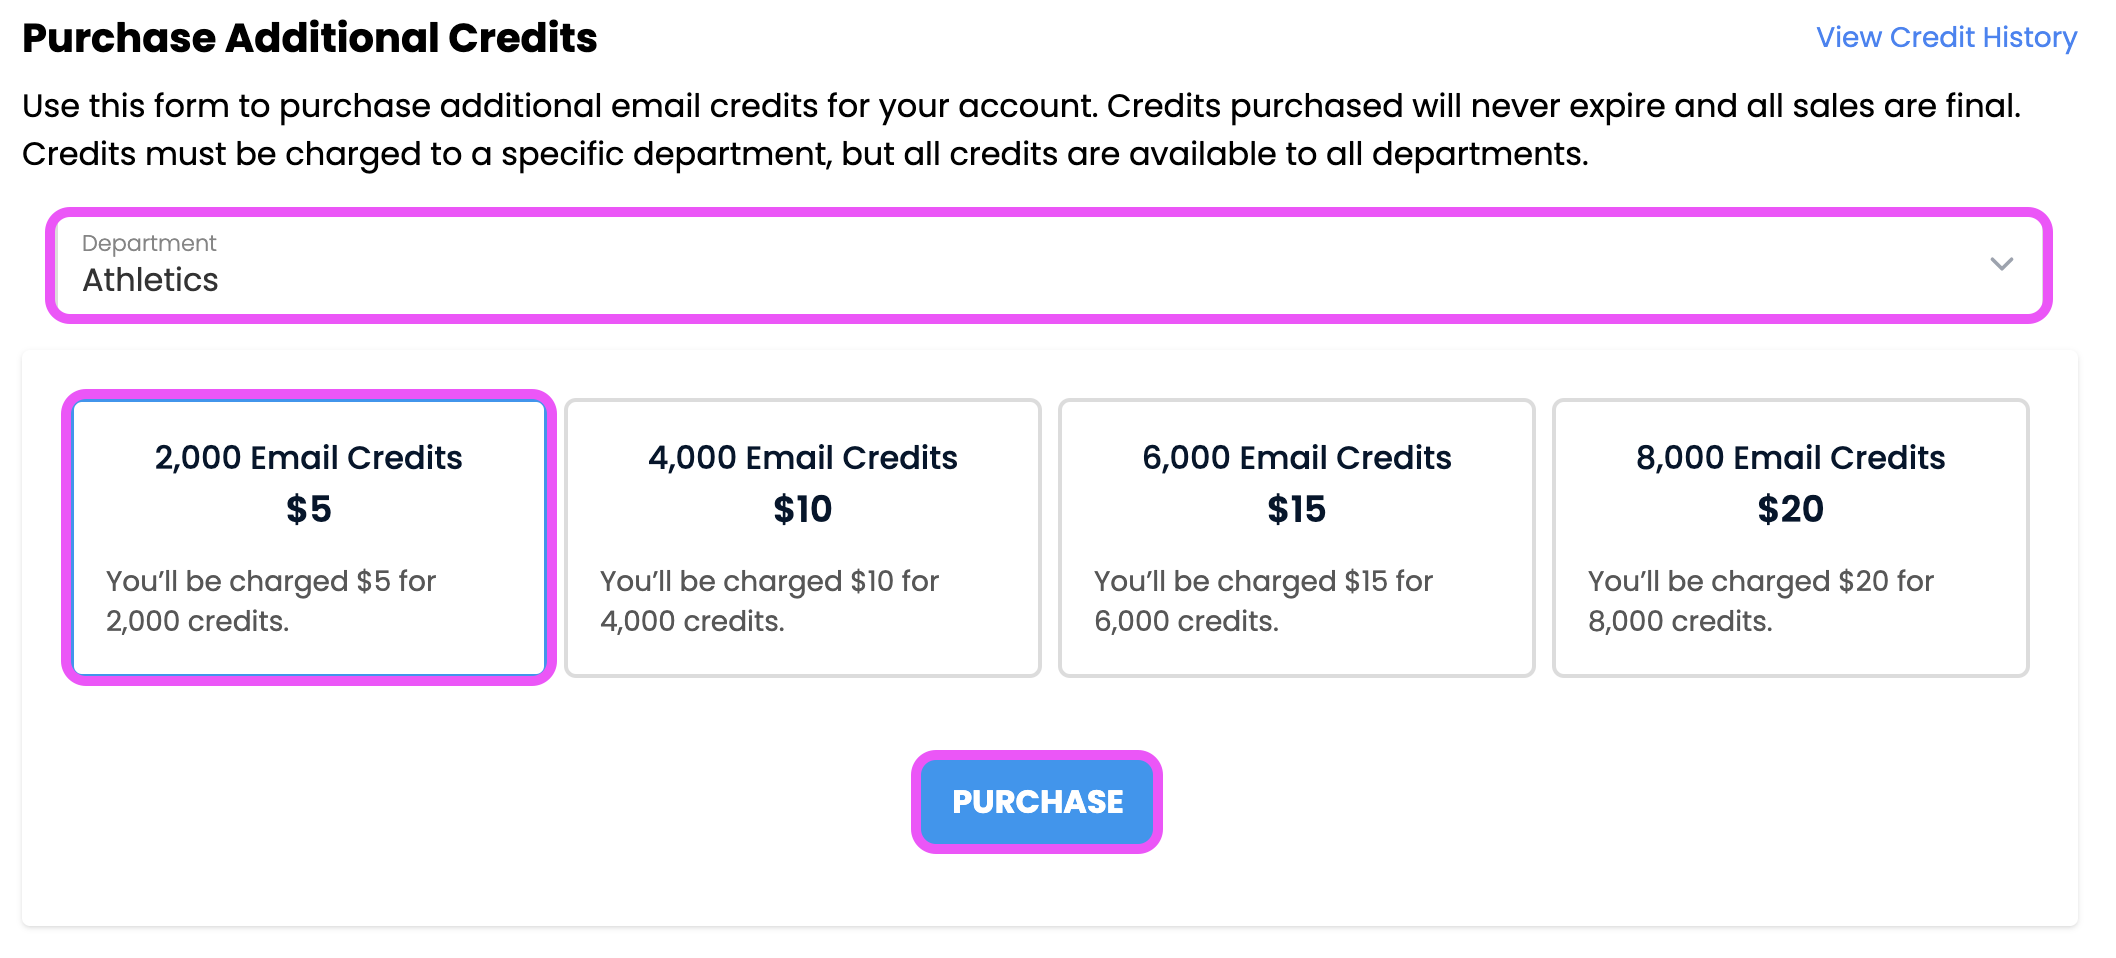Click the "charged $15 for 6,000 credits" text

[1263, 601]
